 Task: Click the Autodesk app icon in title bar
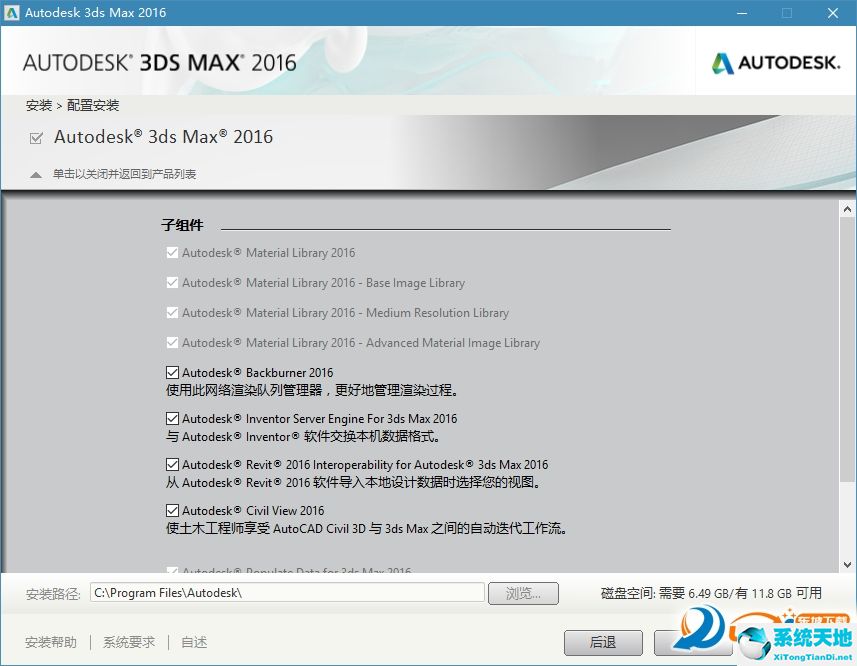coord(11,13)
